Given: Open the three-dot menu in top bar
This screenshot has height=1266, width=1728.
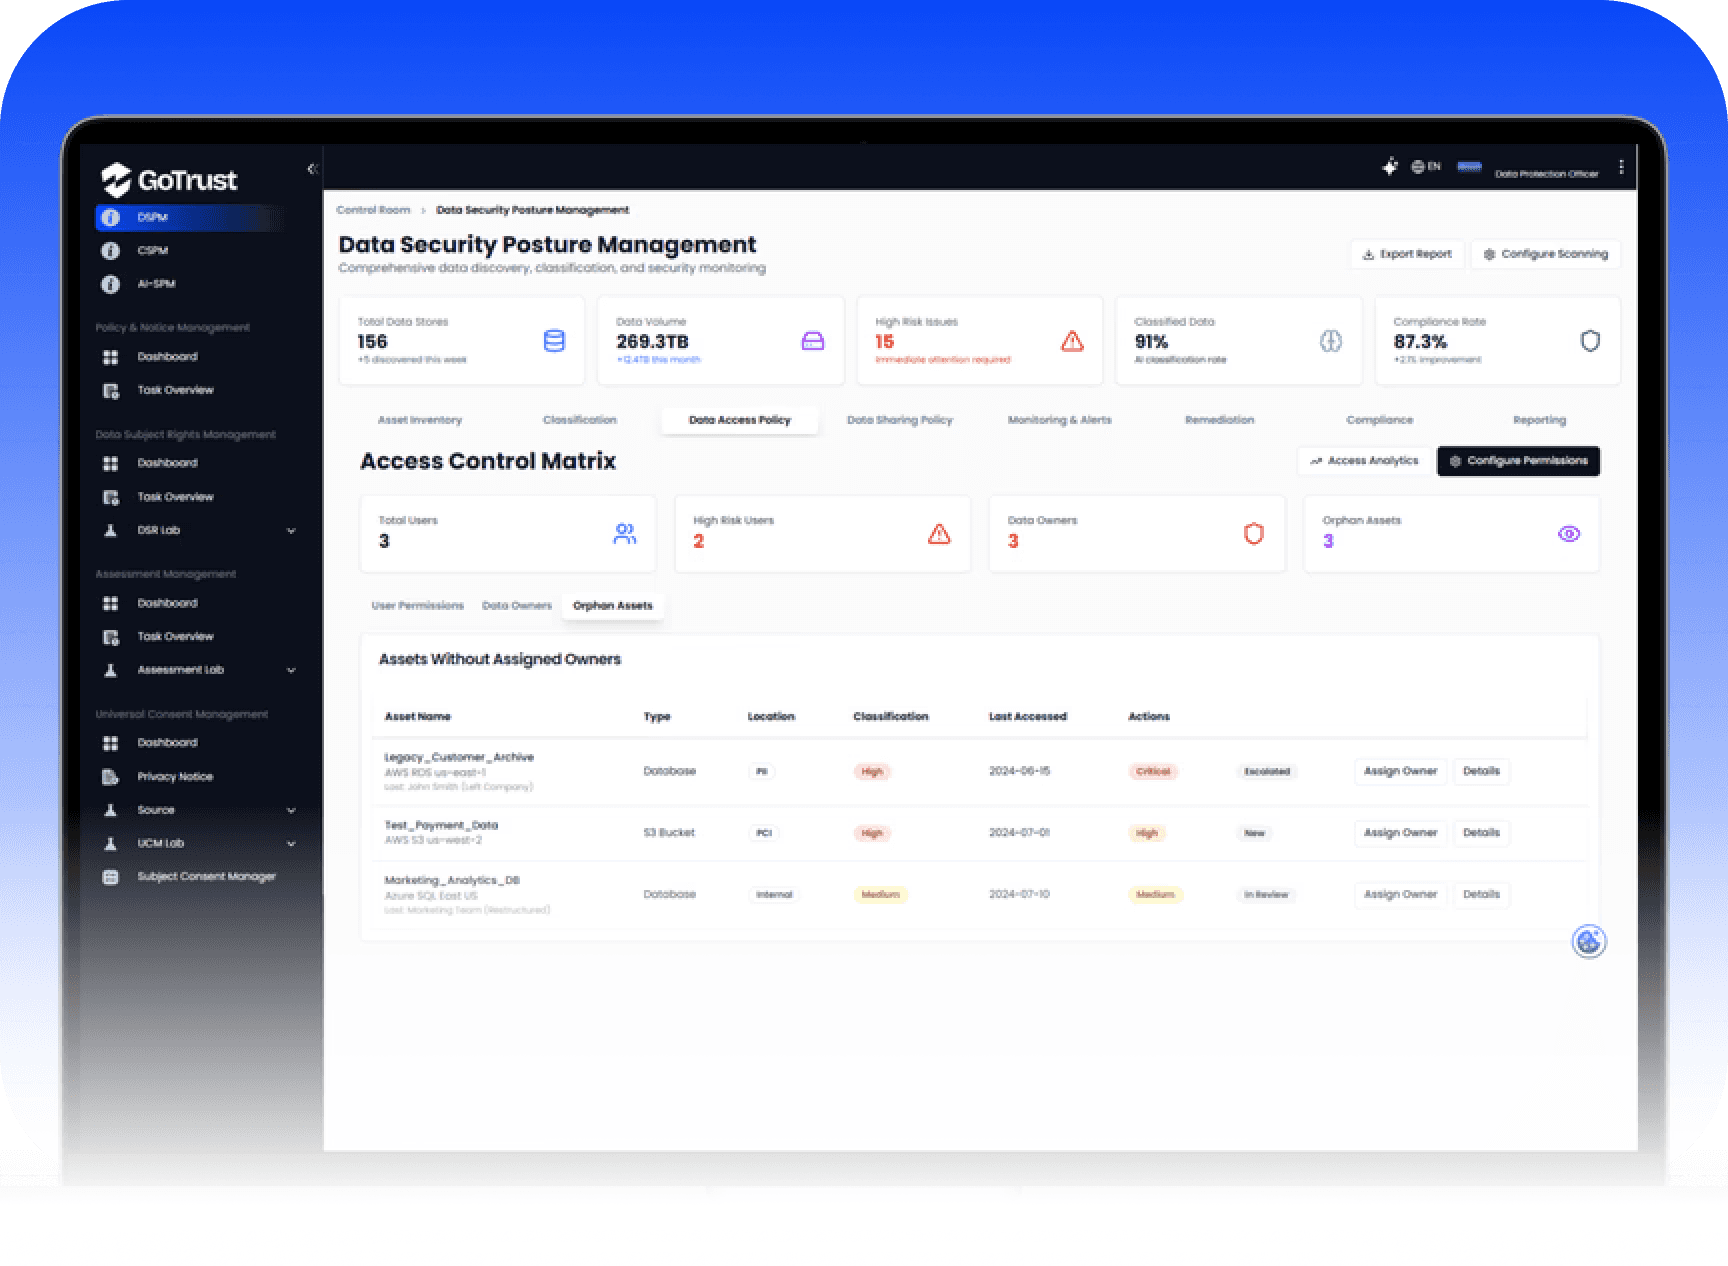Looking at the screenshot, I should 1621,167.
